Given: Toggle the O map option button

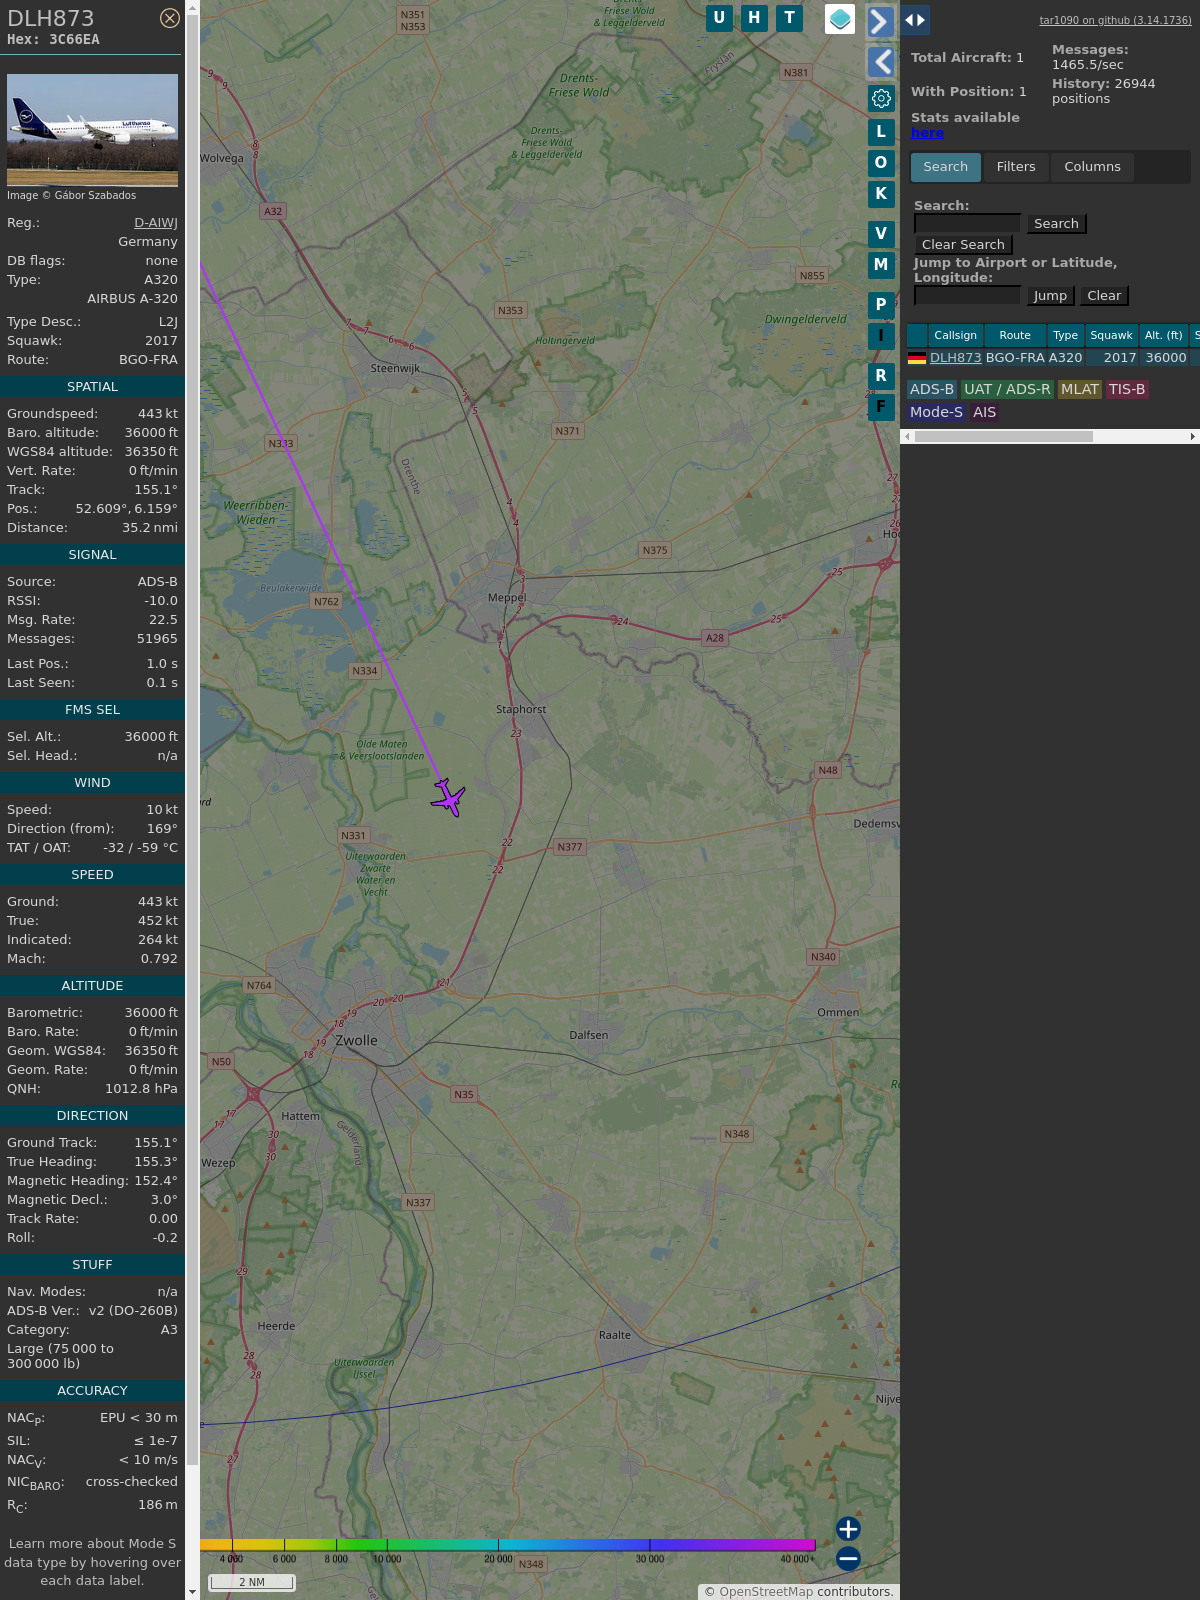Looking at the screenshot, I should tap(881, 162).
